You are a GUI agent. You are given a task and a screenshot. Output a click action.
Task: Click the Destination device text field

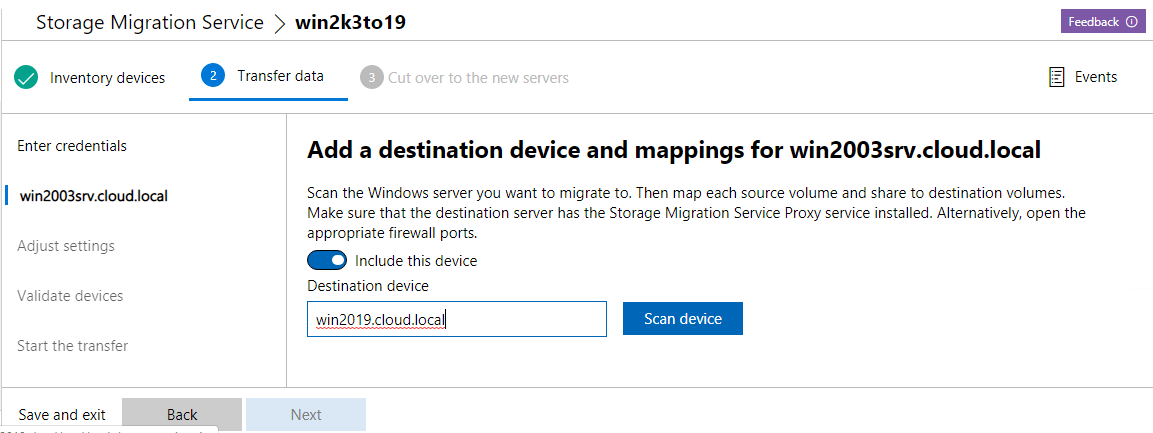tap(456, 319)
